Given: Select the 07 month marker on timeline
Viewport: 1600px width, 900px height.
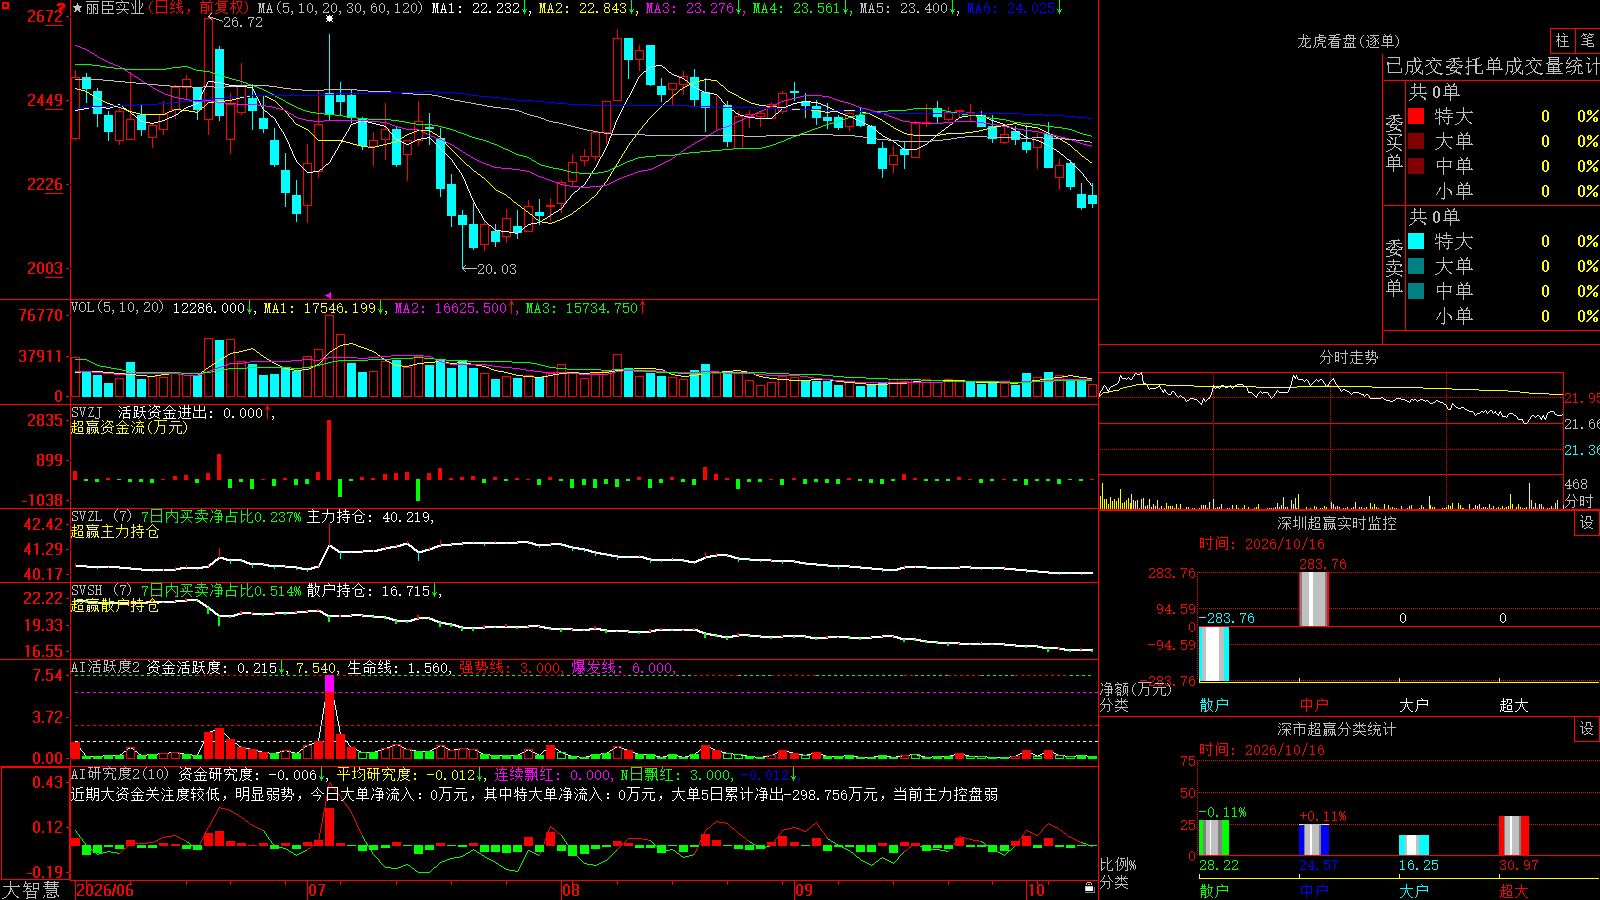Looking at the screenshot, I should tap(317, 890).
